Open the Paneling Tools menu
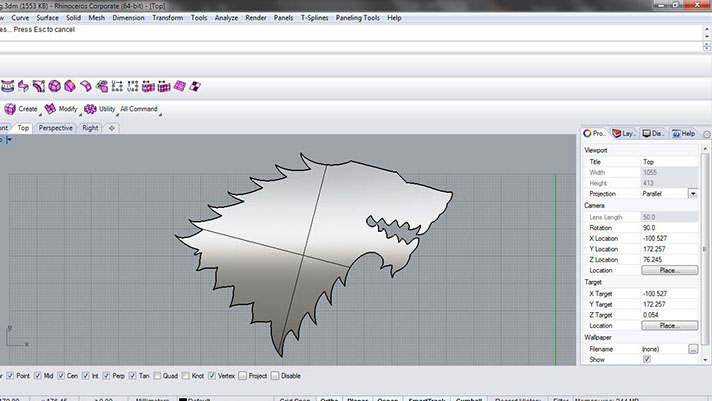The image size is (712, 401). (x=357, y=18)
